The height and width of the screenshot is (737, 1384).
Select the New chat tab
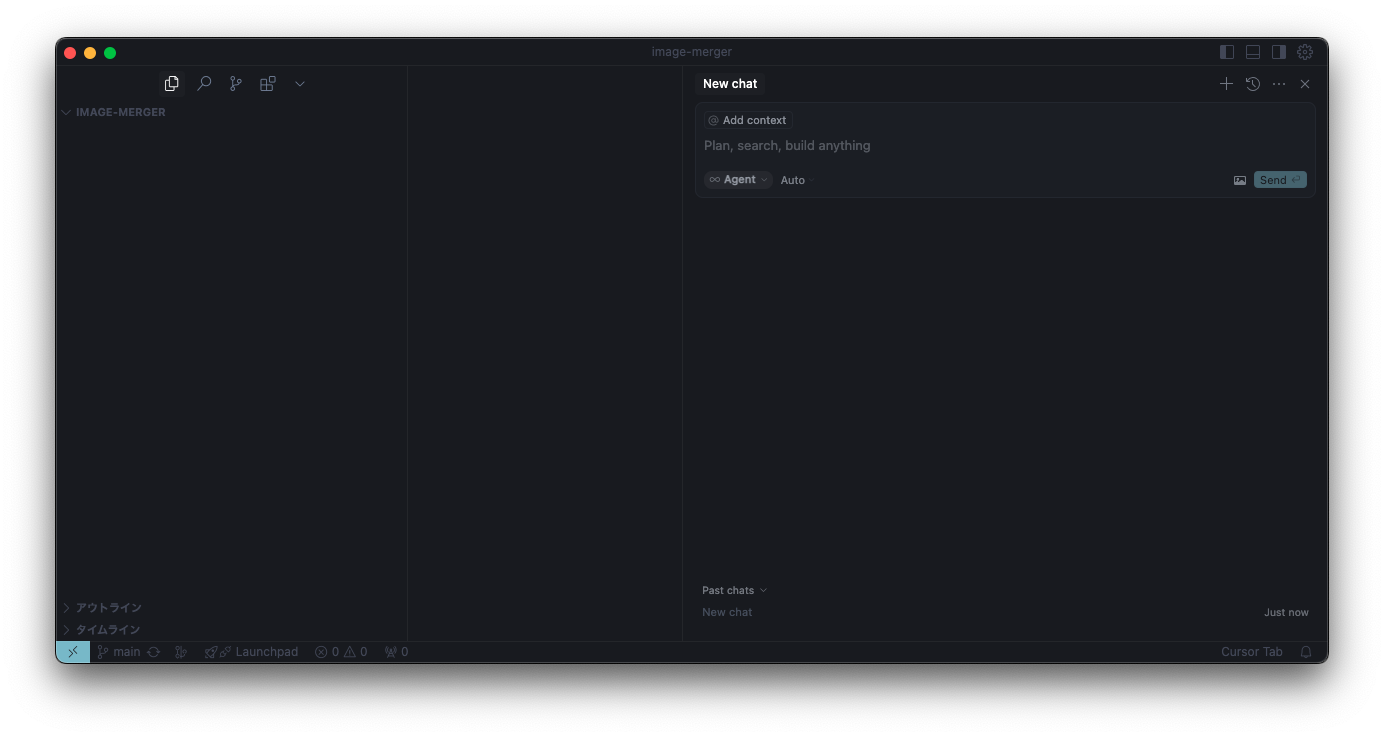coord(730,84)
